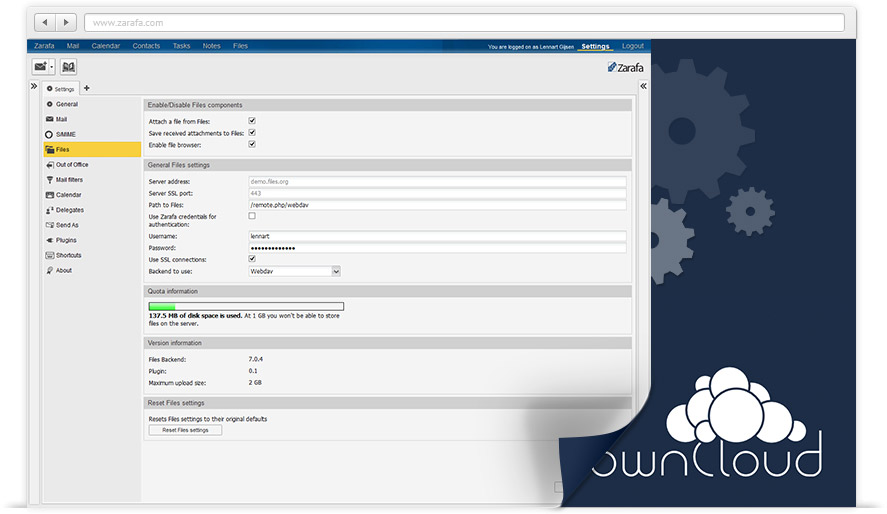Toggle Use SSL connections checkbox
This screenshot has width=887, height=514.
click(252, 259)
